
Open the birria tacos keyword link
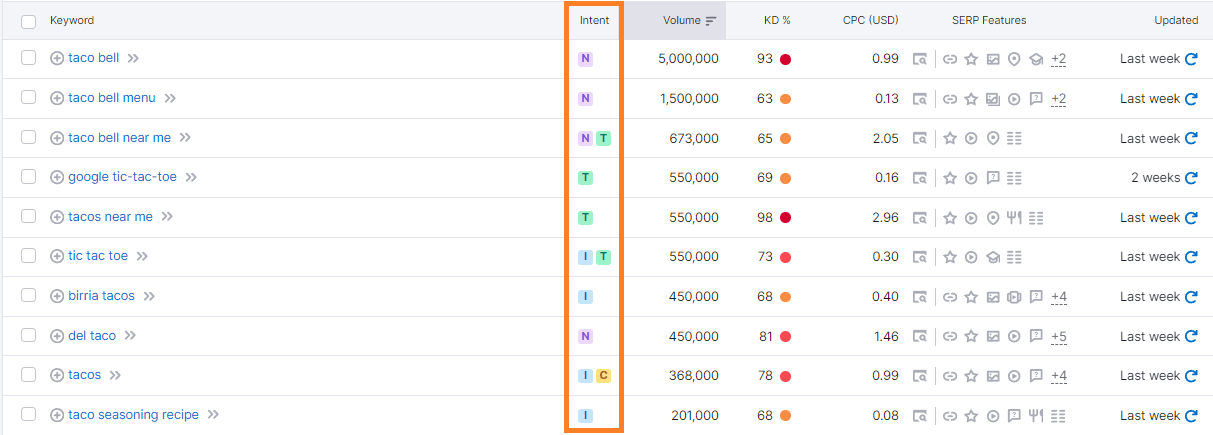click(101, 296)
